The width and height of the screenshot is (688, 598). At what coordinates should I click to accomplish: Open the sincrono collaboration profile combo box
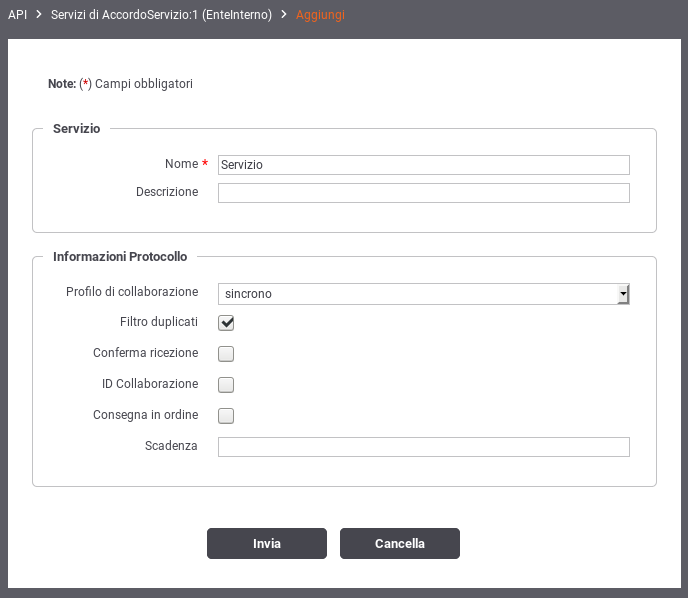tap(424, 294)
